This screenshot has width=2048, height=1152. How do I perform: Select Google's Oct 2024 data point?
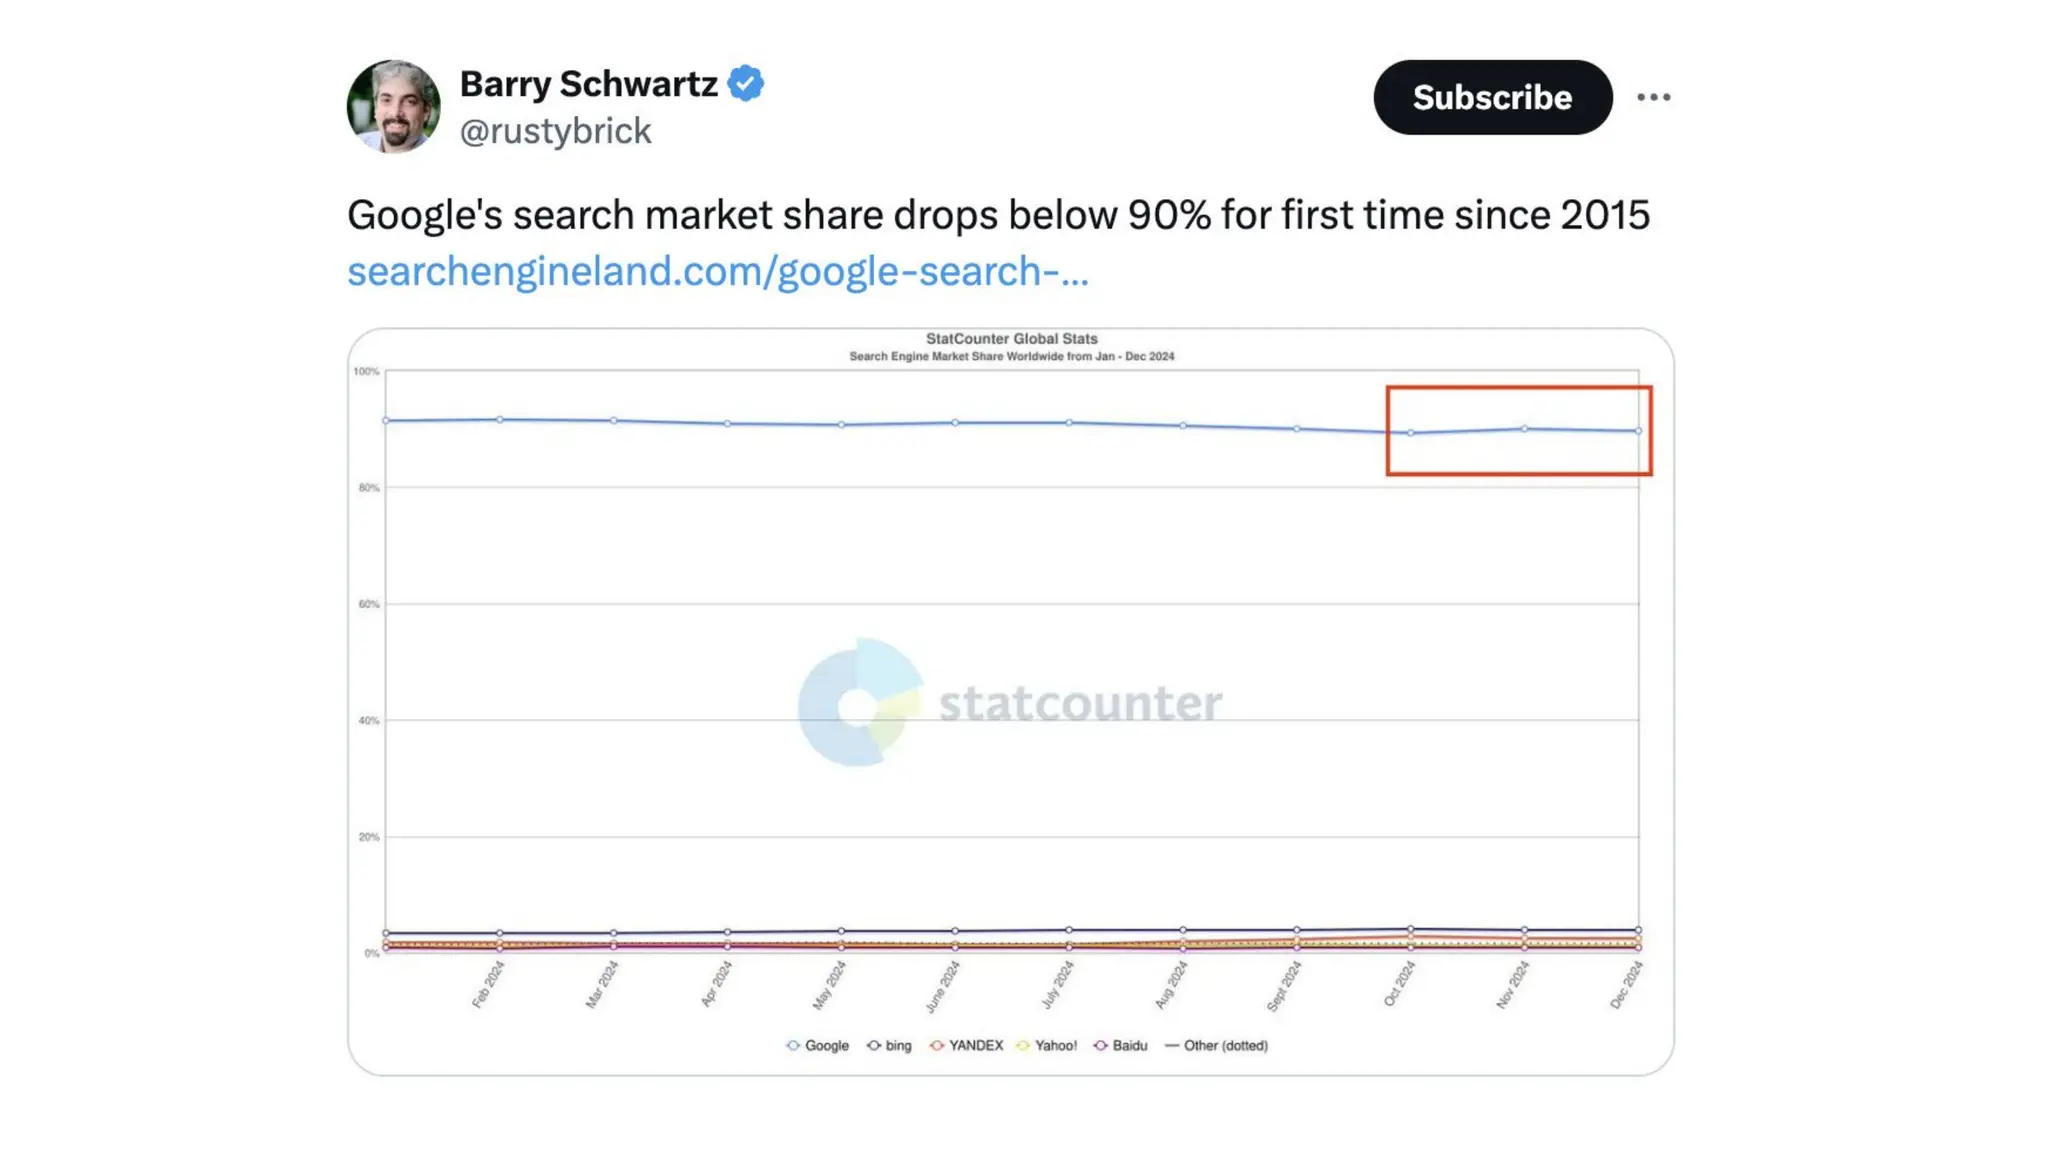[1411, 433]
